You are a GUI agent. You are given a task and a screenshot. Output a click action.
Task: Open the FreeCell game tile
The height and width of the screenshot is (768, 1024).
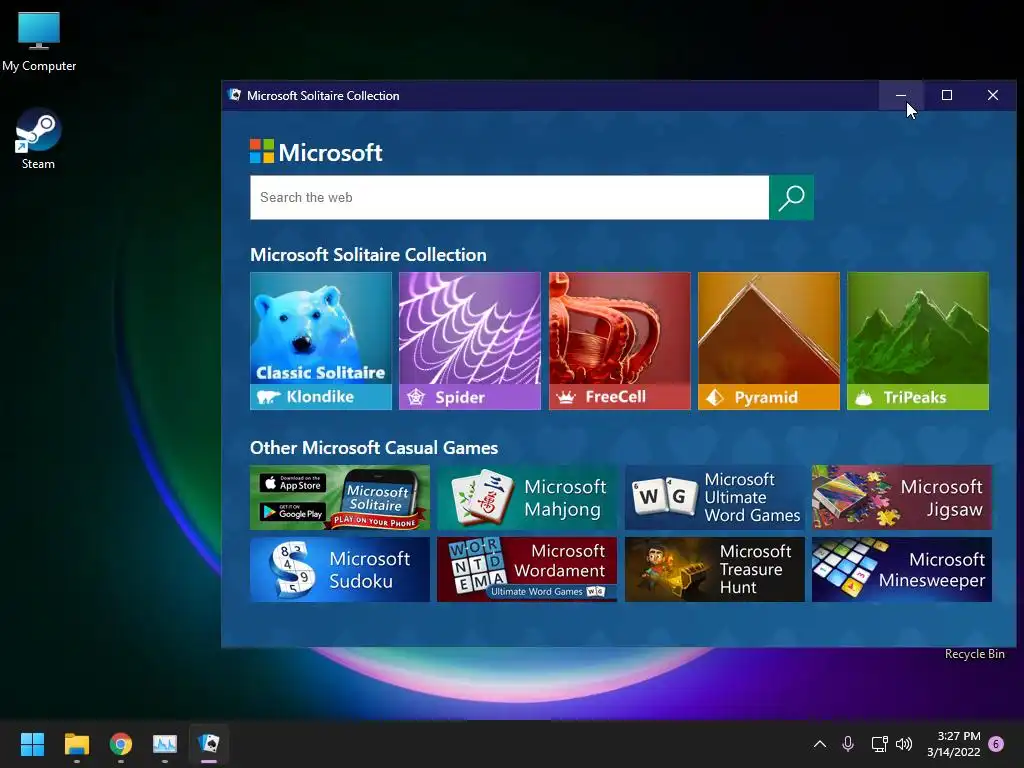[619, 341]
